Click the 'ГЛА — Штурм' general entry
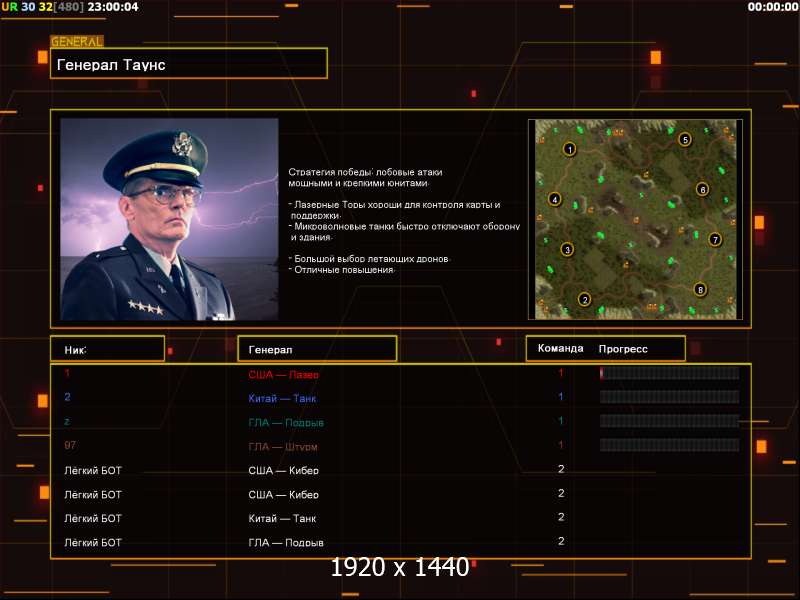Viewport: 800px width, 600px height. coord(285,446)
